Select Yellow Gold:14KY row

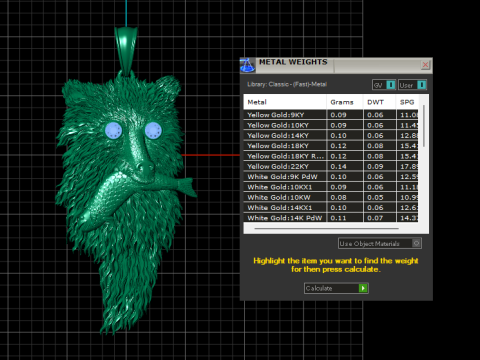tap(331, 135)
